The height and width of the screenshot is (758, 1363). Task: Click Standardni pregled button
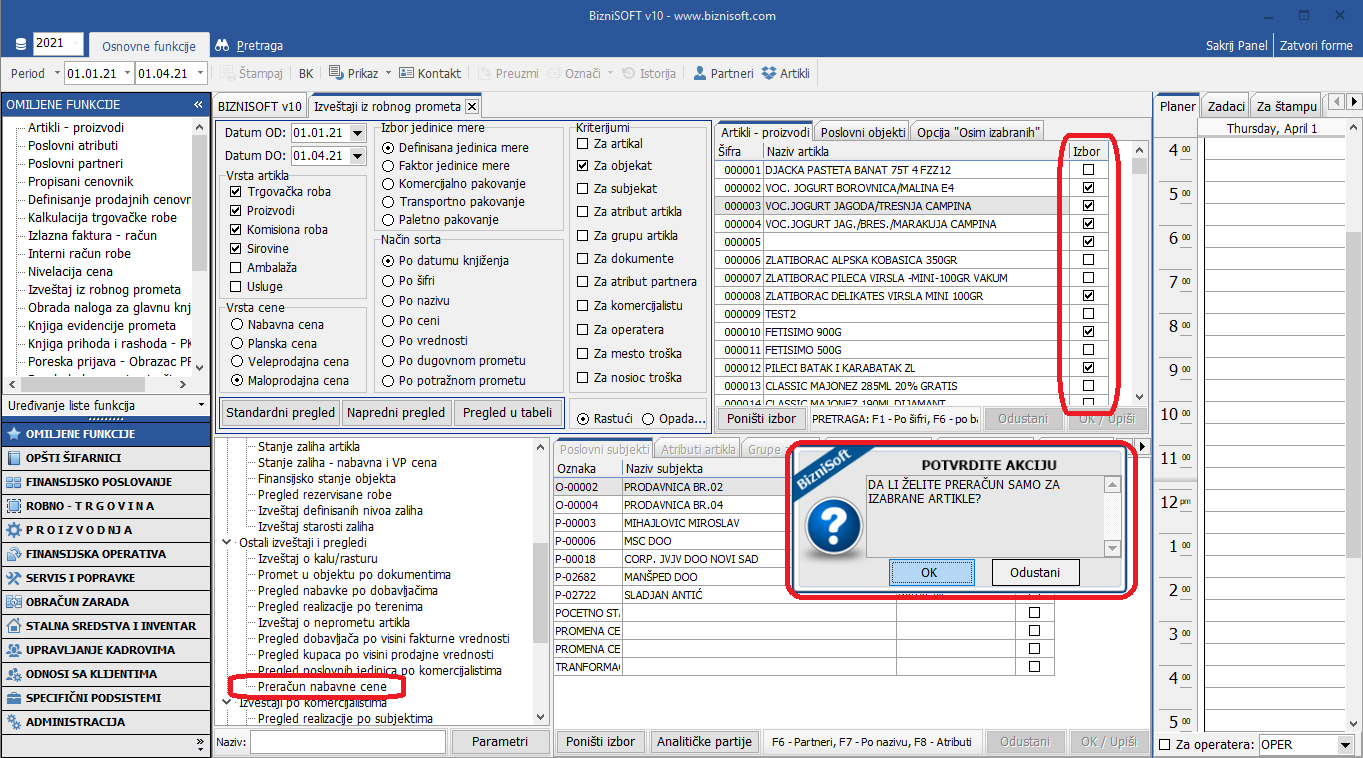280,412
